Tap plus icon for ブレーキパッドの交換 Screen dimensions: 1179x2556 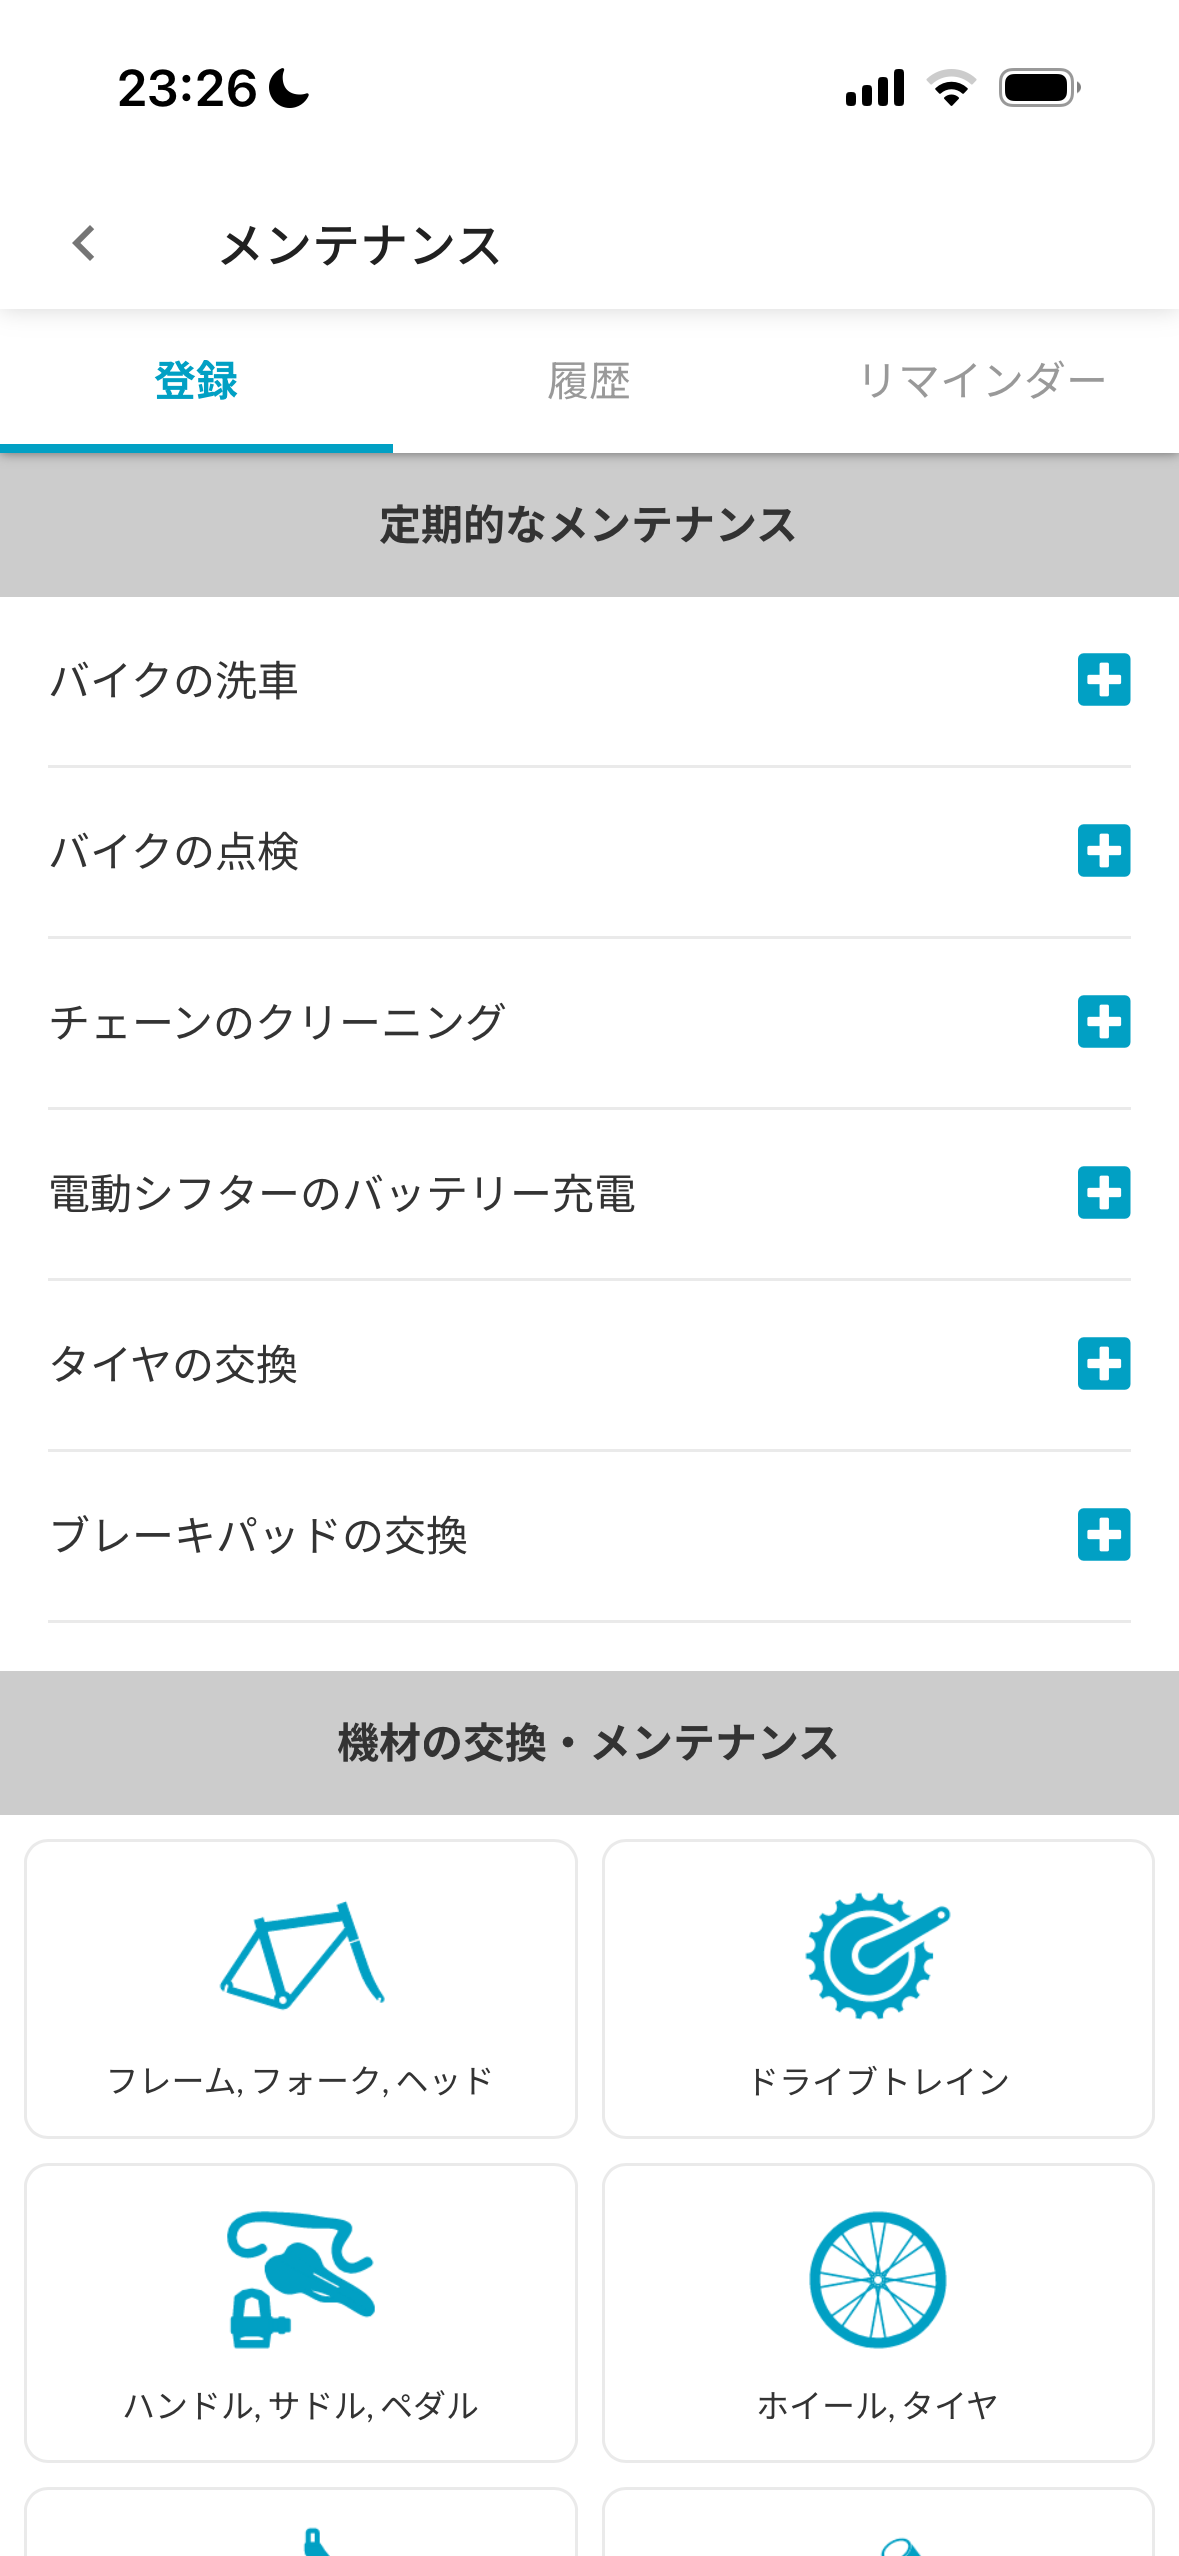pos(1103,1535)
